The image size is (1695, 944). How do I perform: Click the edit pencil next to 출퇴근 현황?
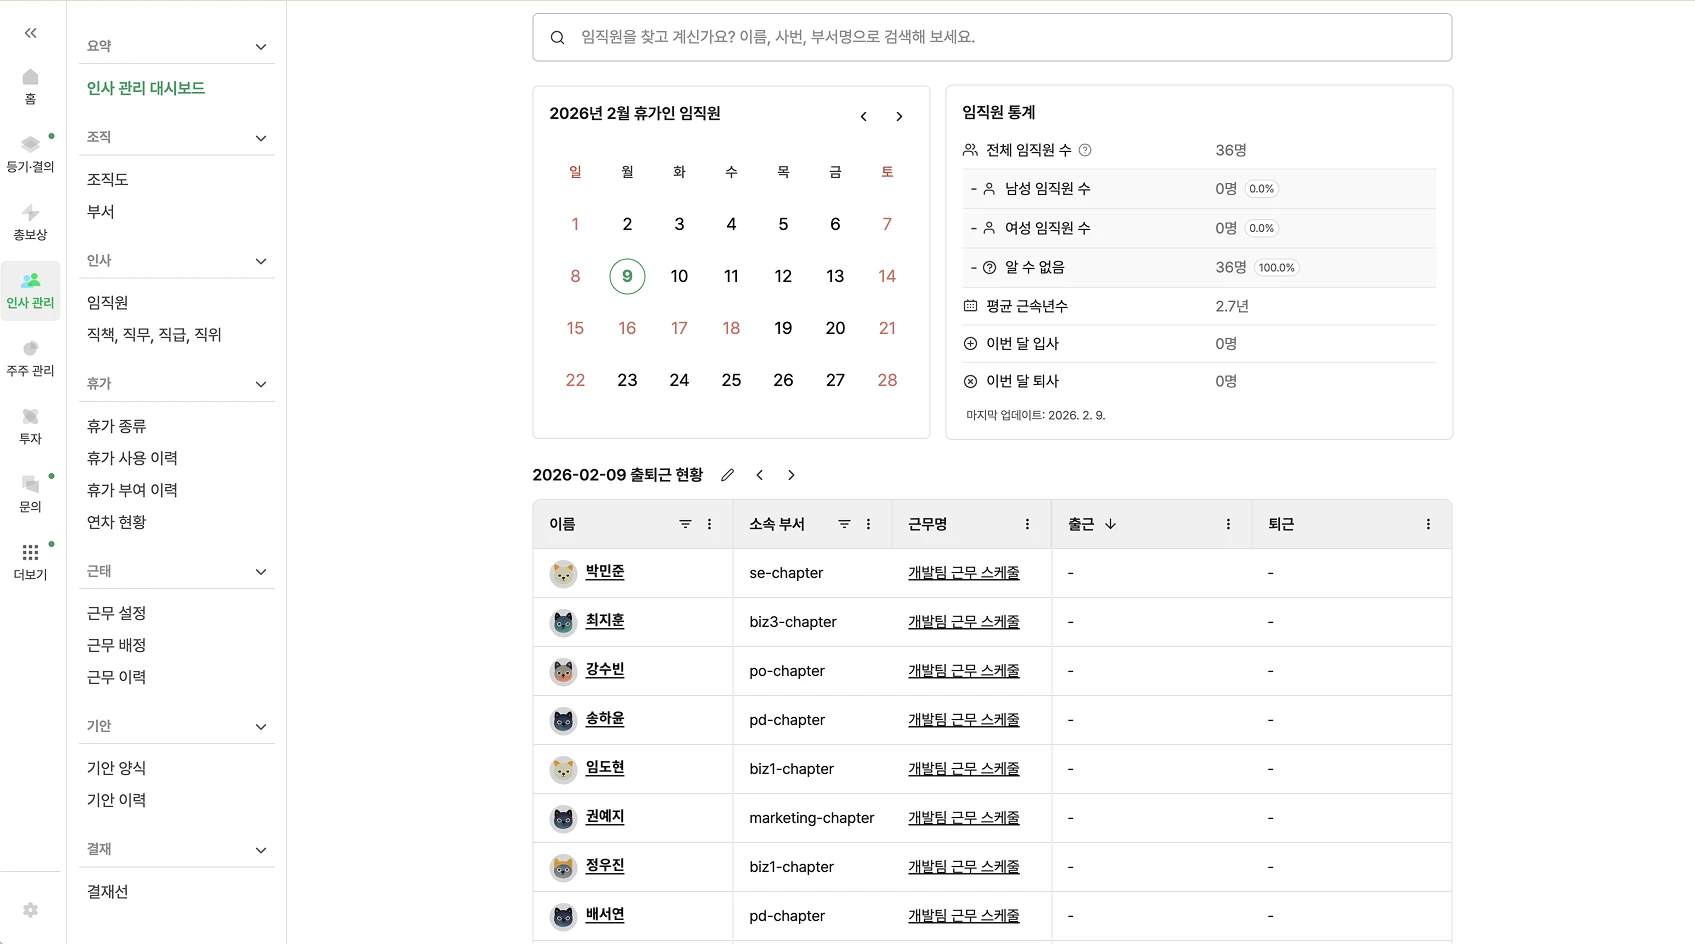(x=727, y=475)
